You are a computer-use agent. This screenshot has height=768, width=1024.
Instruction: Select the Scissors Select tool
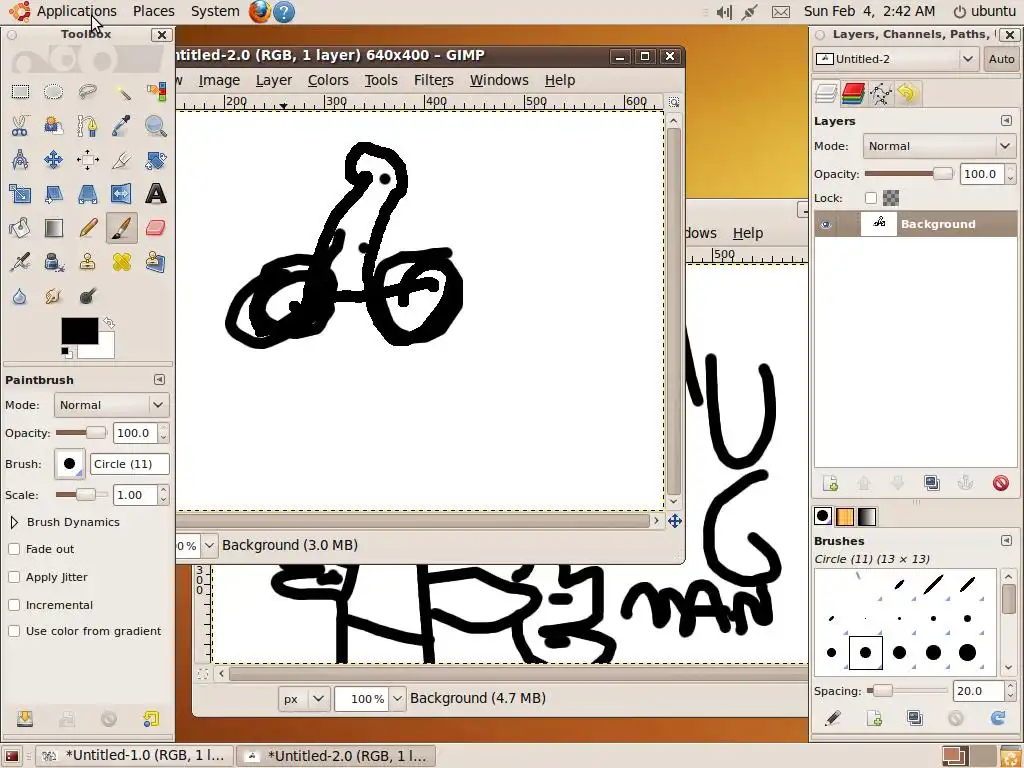tap(20, 125)
